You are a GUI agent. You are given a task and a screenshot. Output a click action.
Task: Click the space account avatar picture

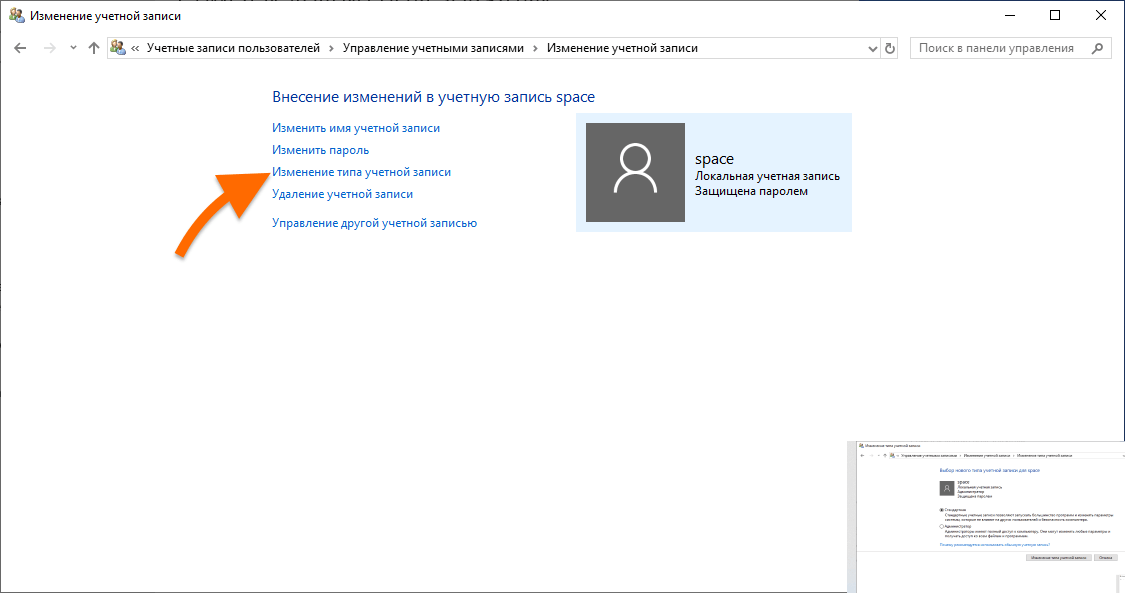tap(635, 172)
